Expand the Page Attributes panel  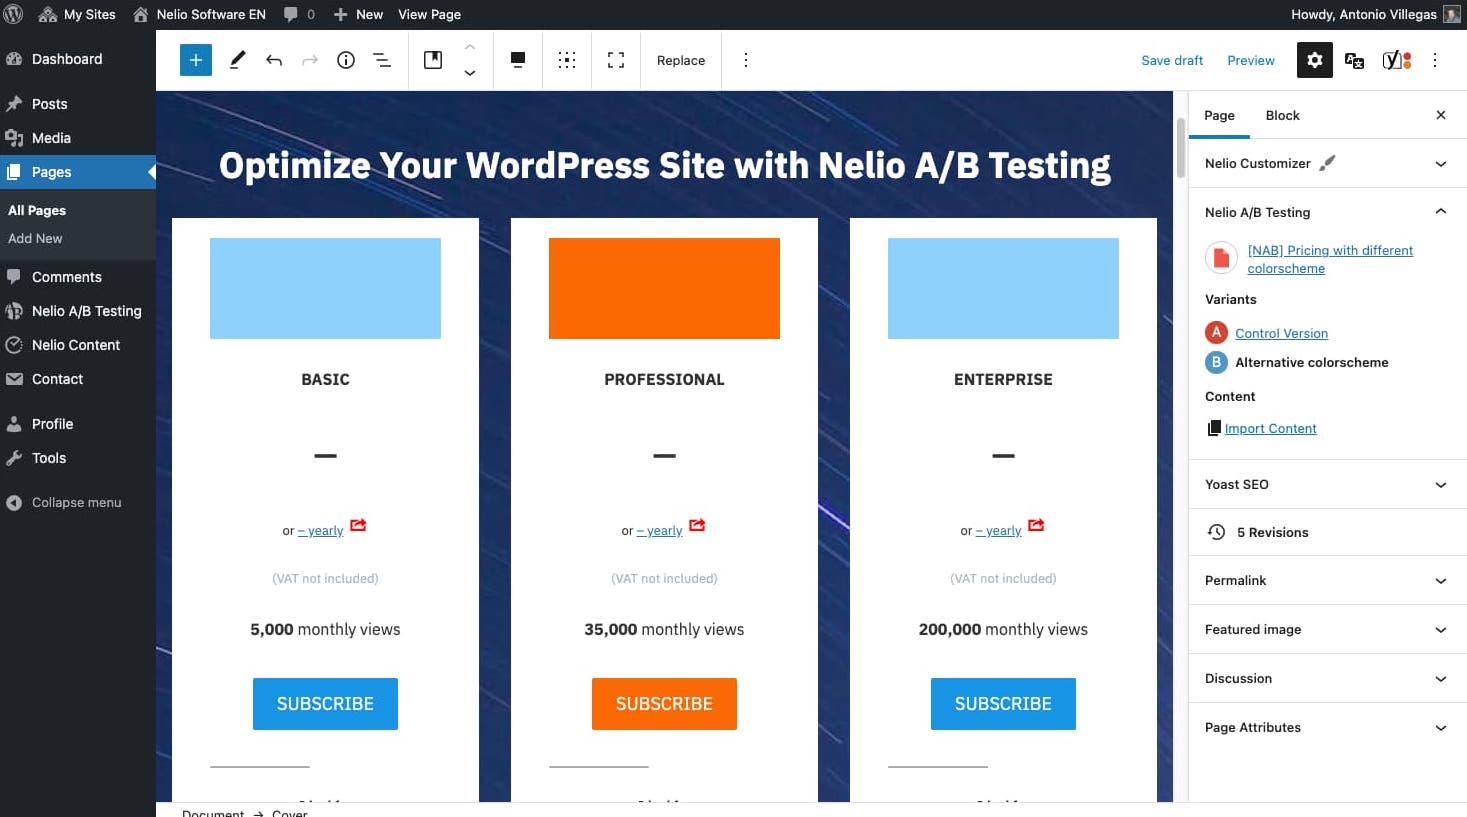tap(1328, 727)
